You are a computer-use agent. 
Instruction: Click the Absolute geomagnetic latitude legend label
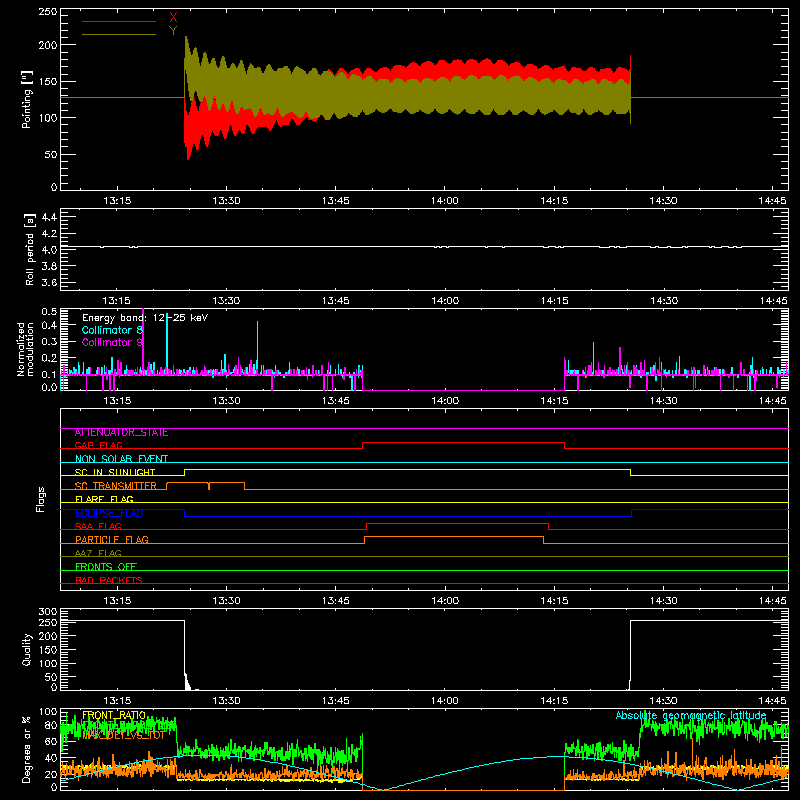(691, 715)
